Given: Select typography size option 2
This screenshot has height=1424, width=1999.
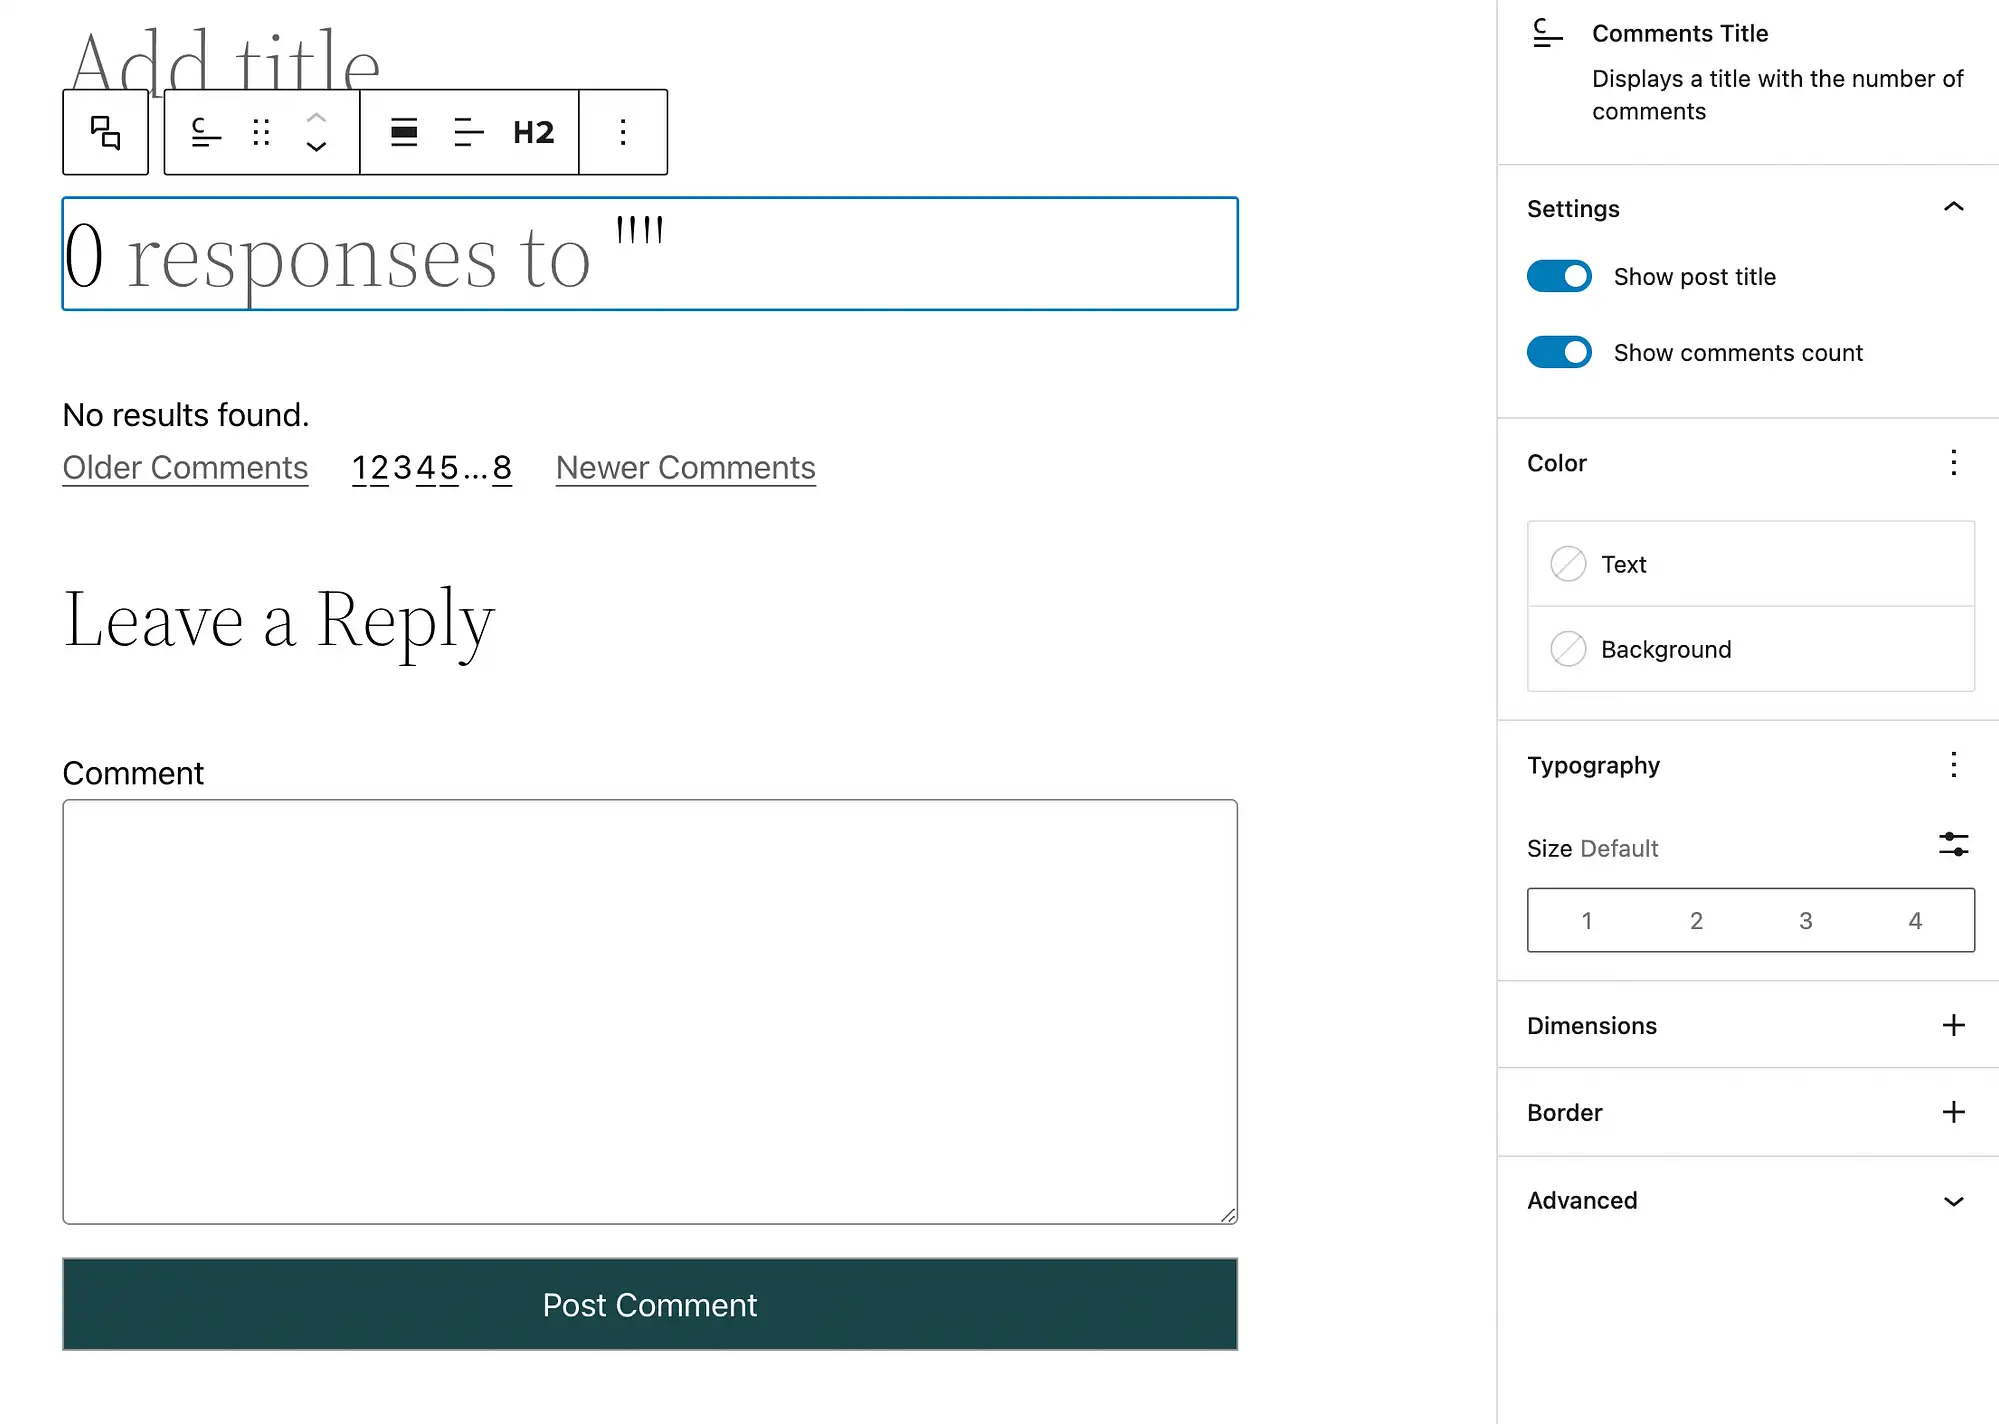Looking at the screenshot, I should click(1695, 920).
